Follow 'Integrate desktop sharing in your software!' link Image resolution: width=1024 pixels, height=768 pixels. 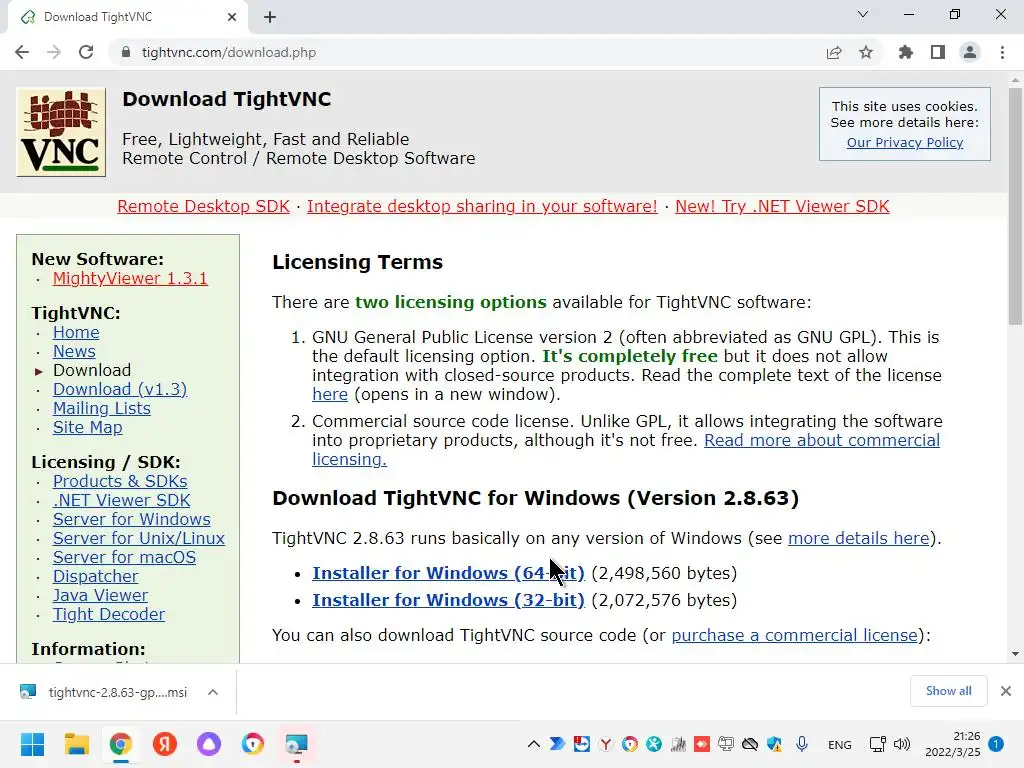tap(482, 206)
